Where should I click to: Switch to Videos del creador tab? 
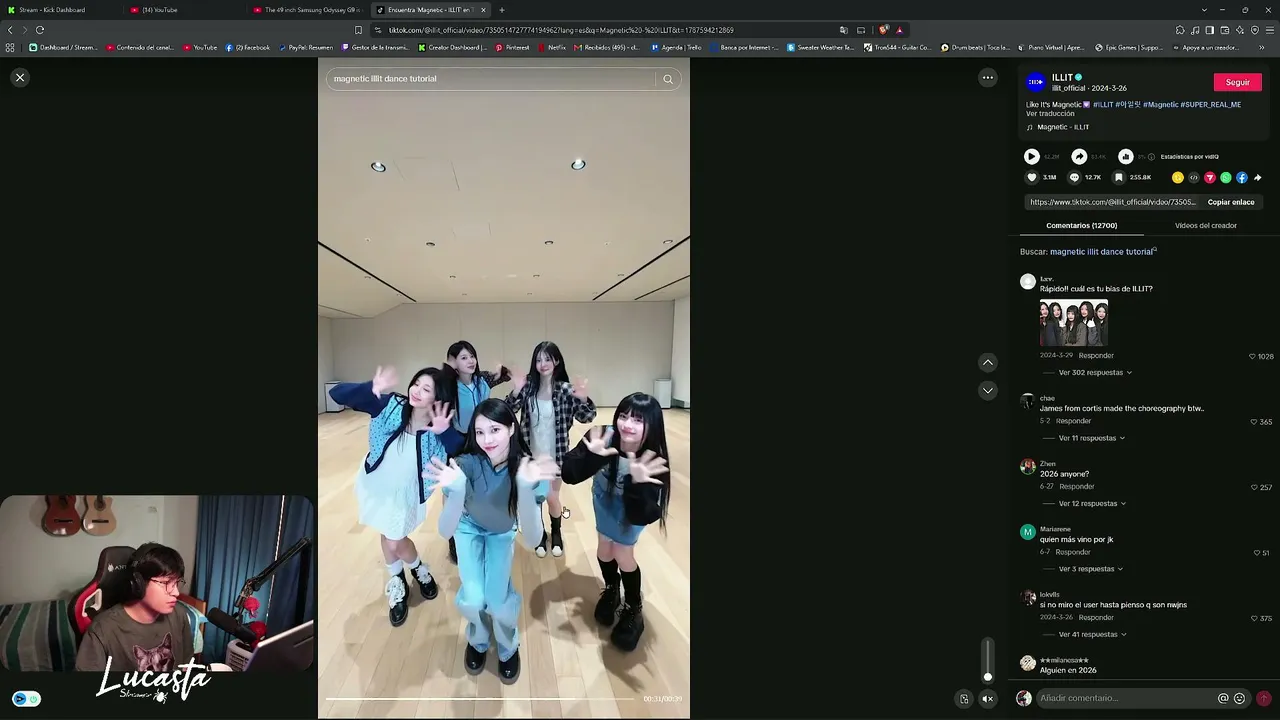pos(1206,226)
